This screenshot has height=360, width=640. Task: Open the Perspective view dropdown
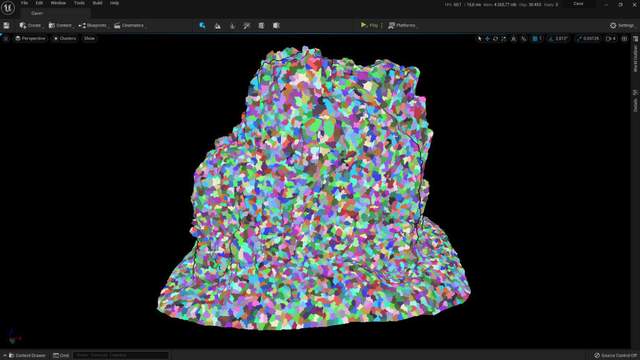30,38
